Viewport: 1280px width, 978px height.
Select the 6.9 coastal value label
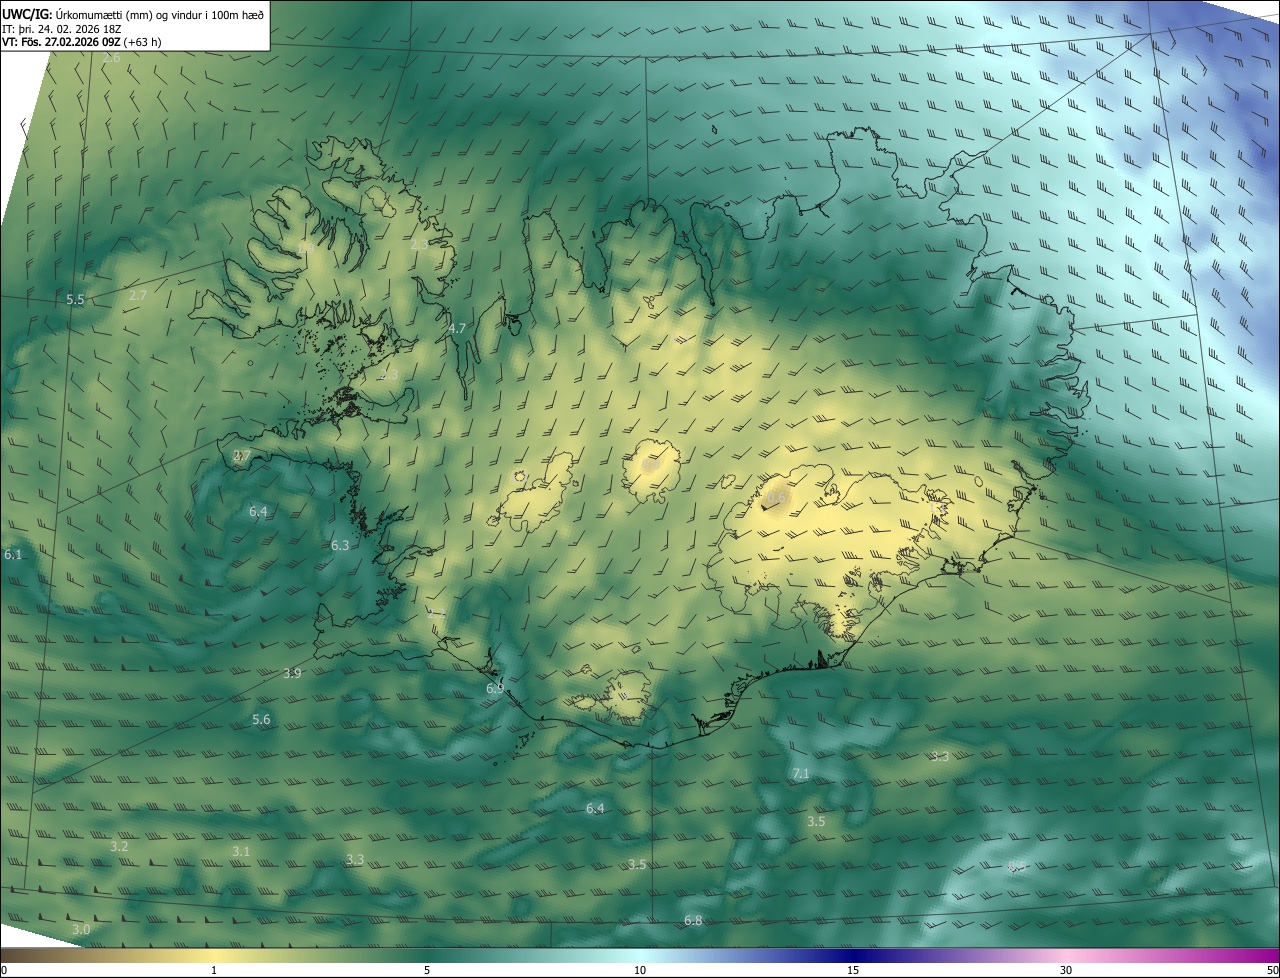495,689
